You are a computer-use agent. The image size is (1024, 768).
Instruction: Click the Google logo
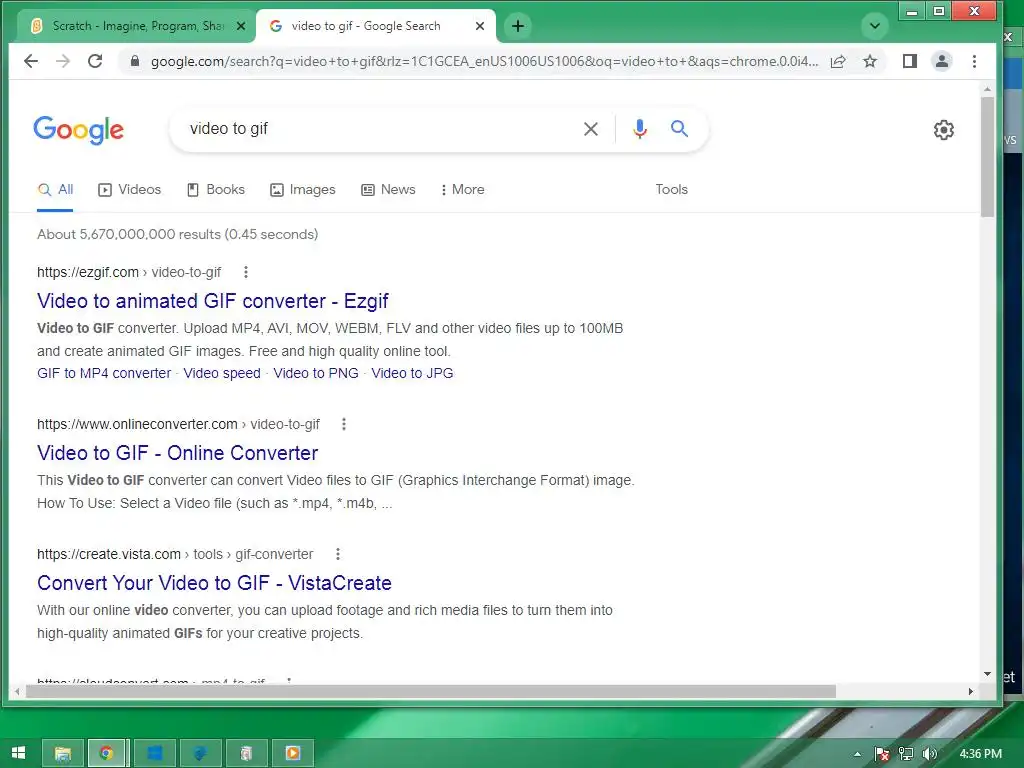coord(78,130)
